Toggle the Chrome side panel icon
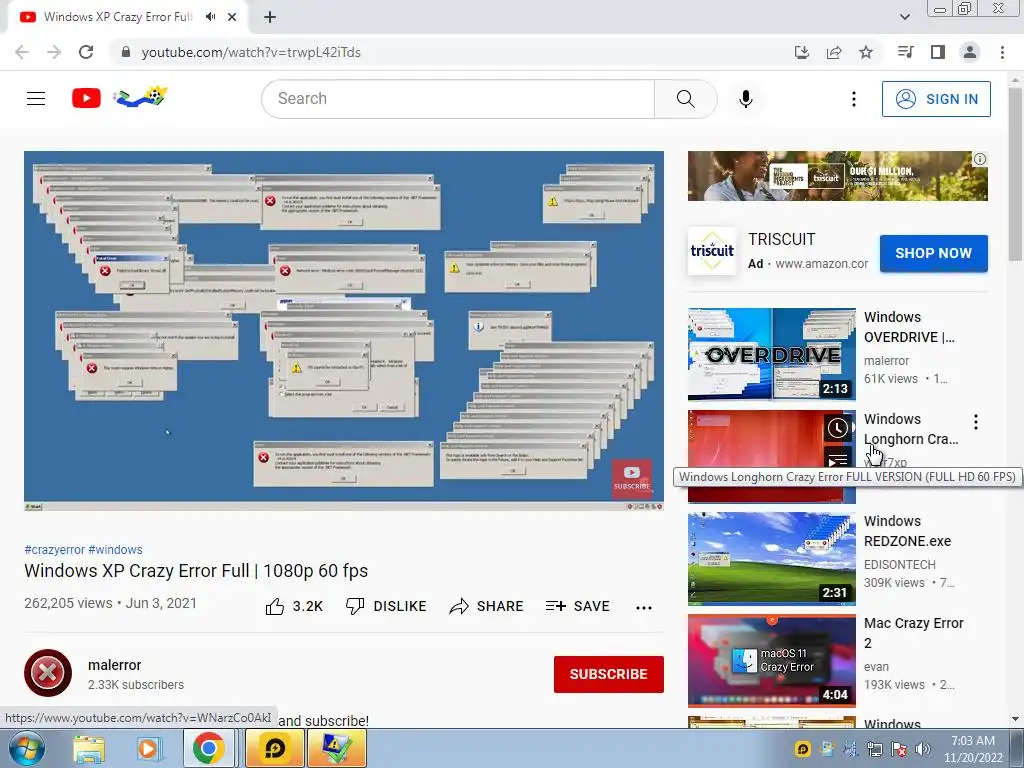 pyautogui.click(x=937, y=52)
